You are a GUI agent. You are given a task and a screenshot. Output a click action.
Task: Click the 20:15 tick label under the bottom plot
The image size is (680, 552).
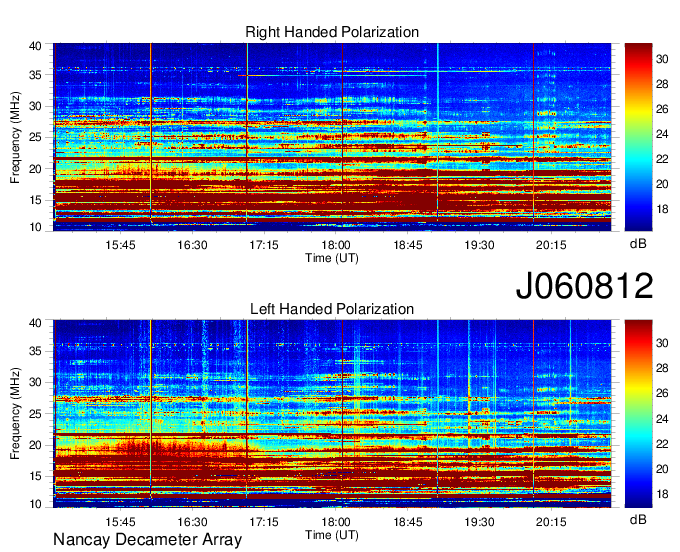coord(551,522)
